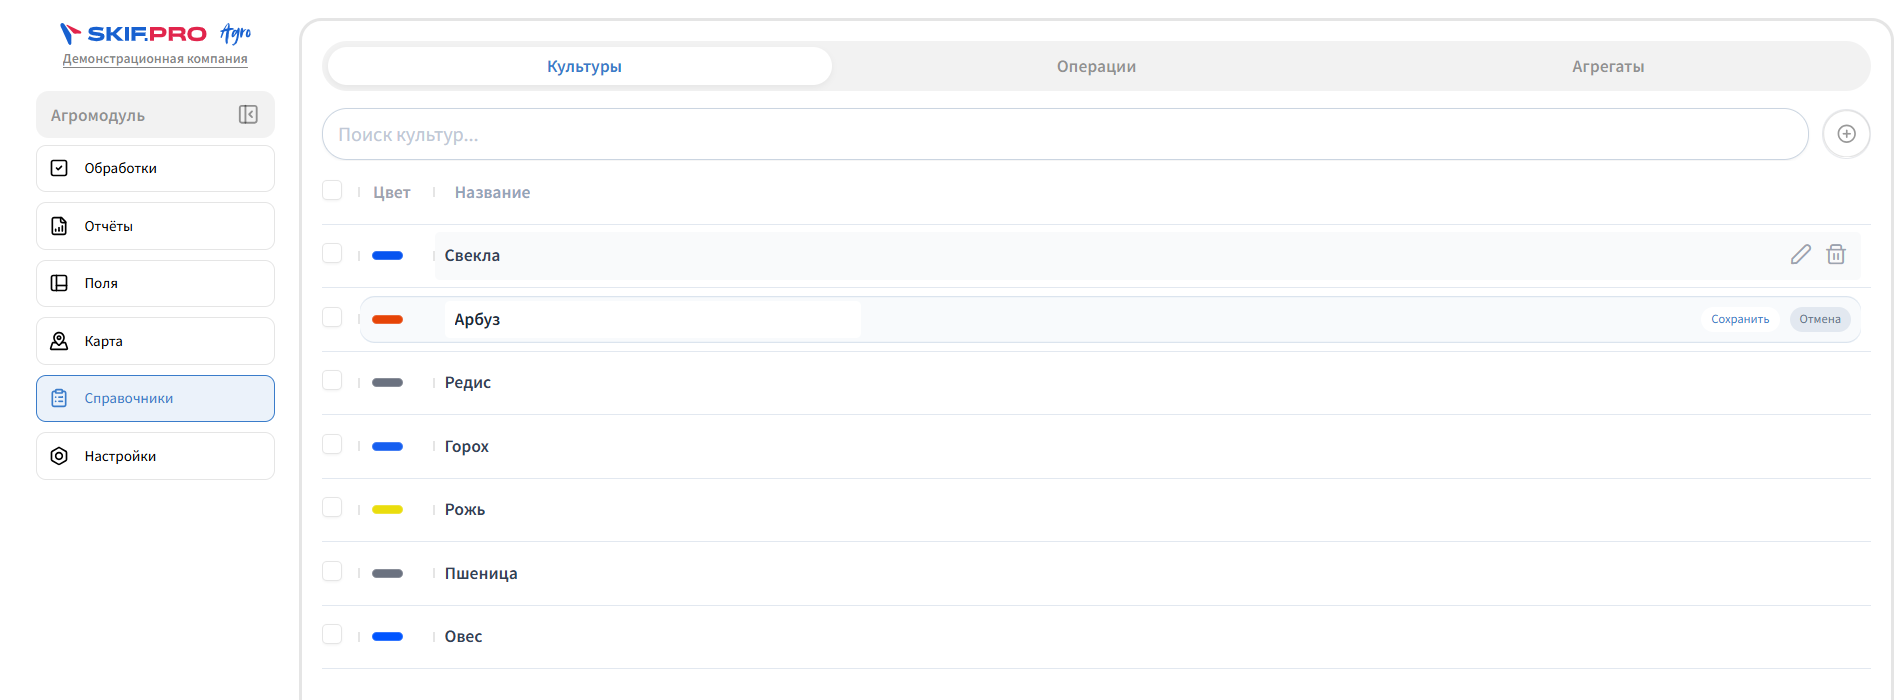The height and width of the screenshot is (700, 1902).
Task: Collapse the Агромодуль sidebar panel icon
Action: click(248, 115)
